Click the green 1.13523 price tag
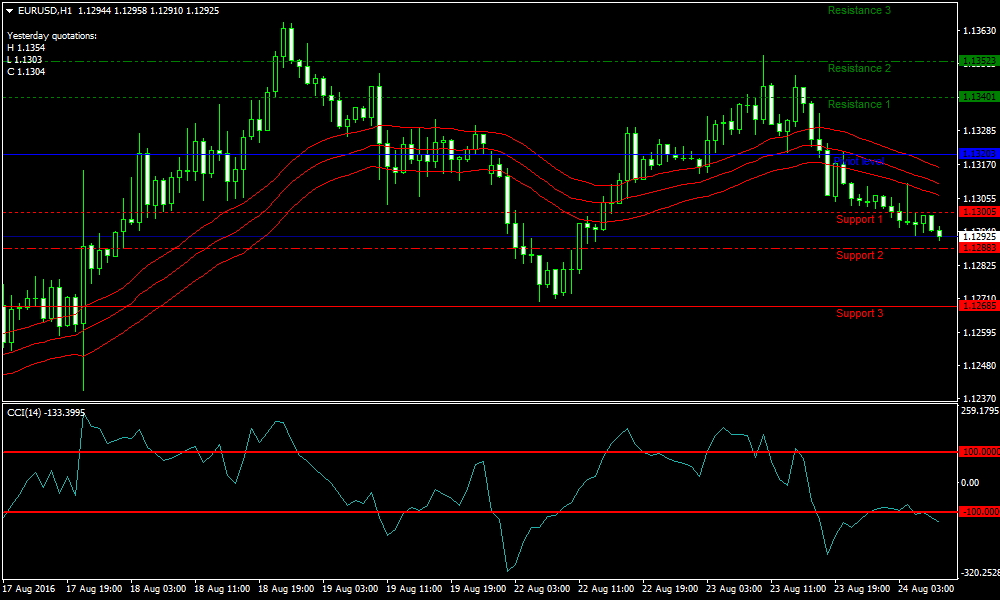 (977, 61)
